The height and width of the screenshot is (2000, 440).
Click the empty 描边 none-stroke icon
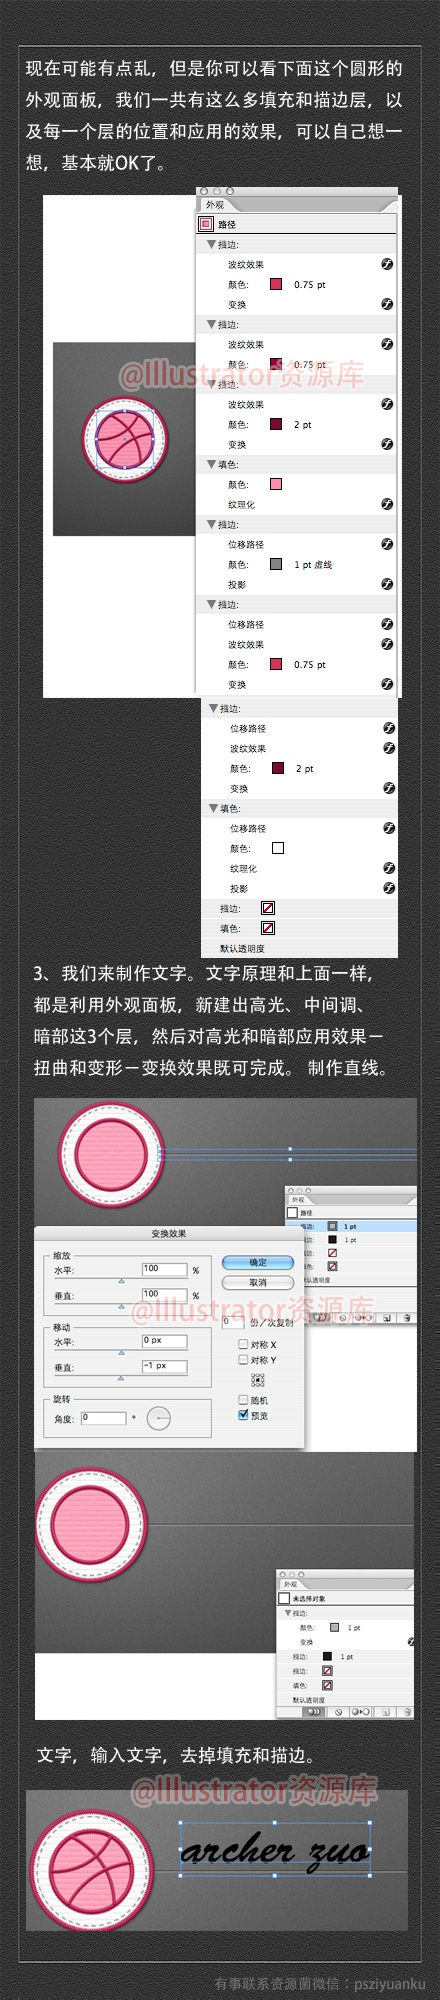click(x=268, y=908)
